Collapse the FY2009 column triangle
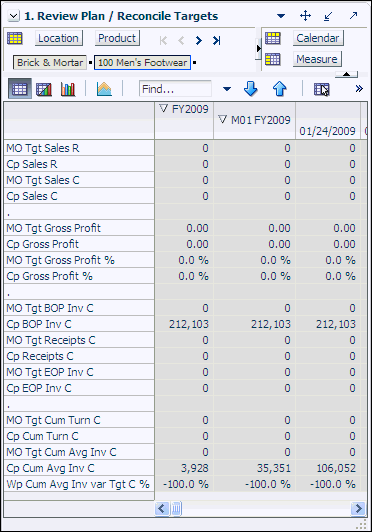372x532 pixels. 164,109
